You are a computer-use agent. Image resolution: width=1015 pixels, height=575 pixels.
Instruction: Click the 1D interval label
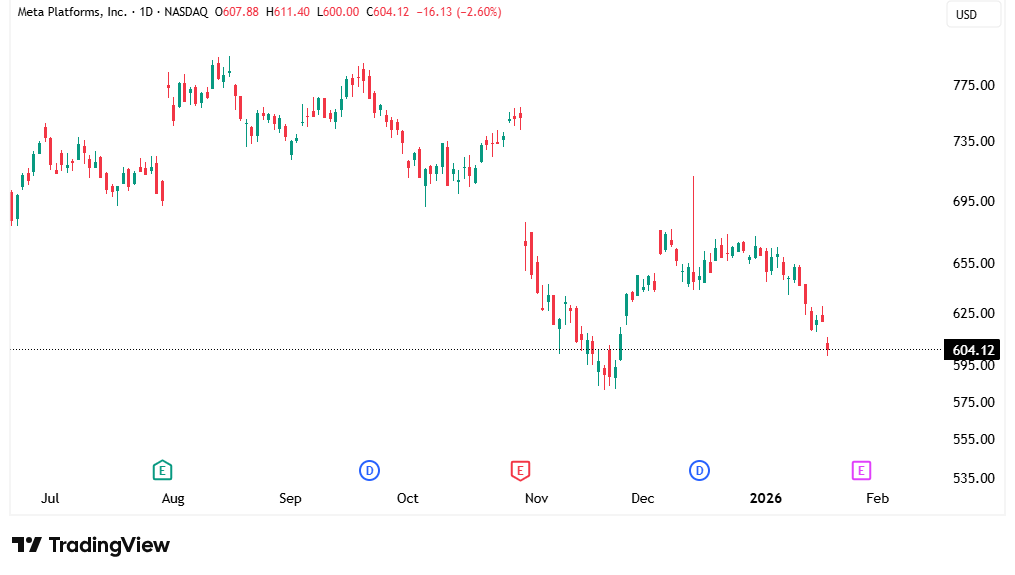[147, 12]
